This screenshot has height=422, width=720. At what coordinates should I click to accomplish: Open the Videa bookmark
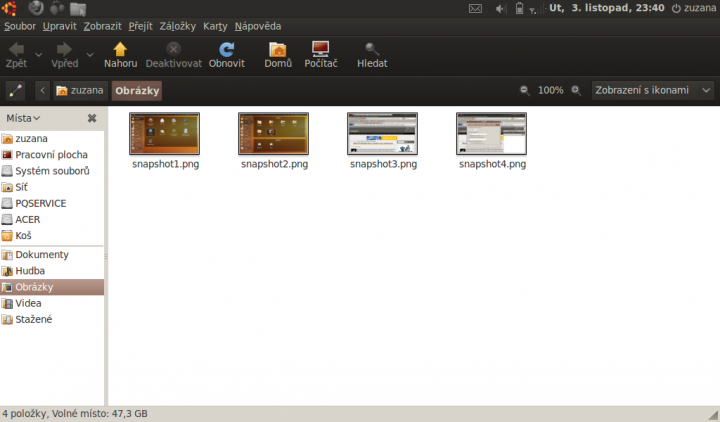click(x=52, y=303)
